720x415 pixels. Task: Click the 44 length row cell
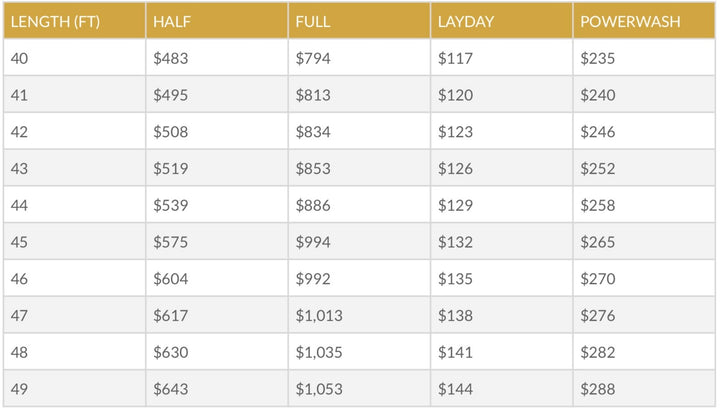tap(20, 205)
